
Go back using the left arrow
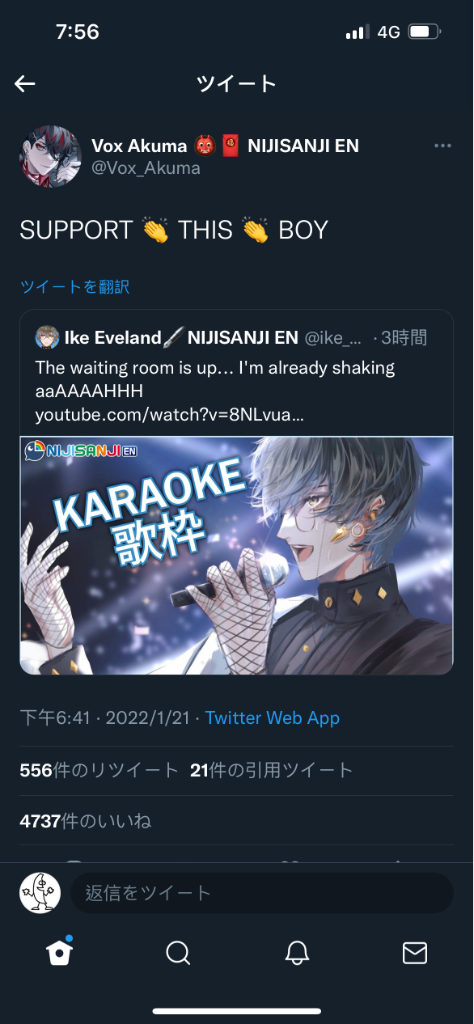pos(25,84)
